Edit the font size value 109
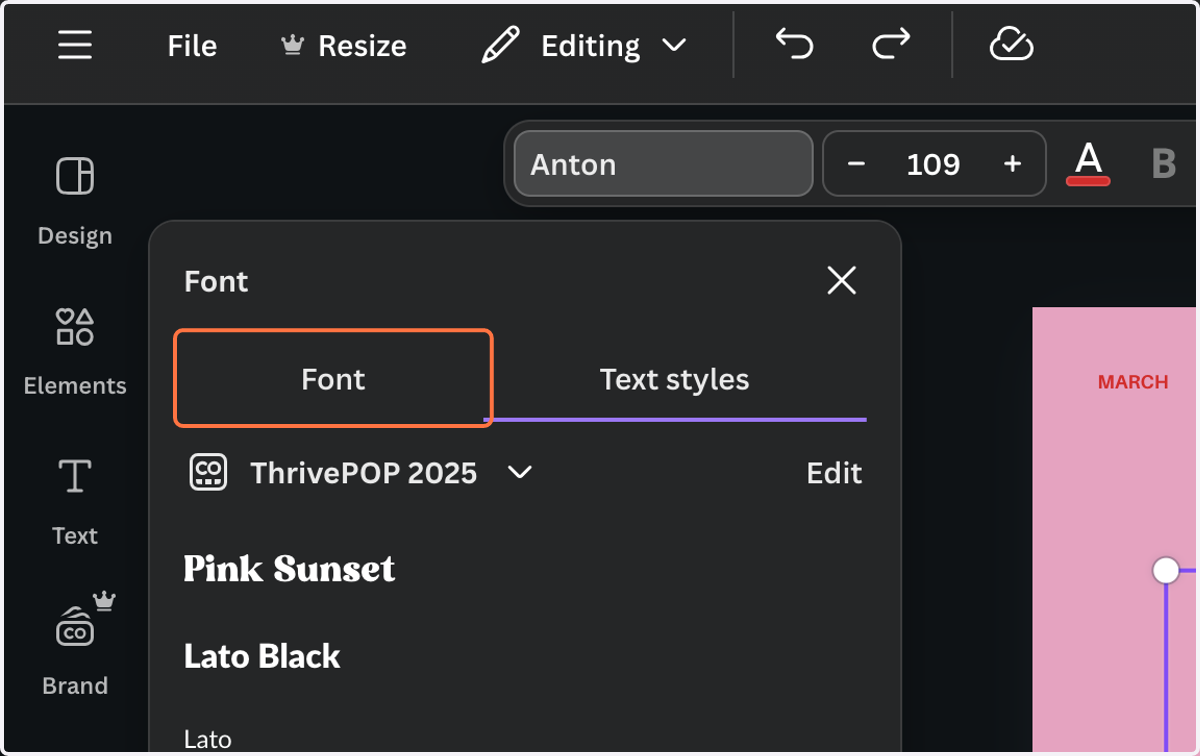The image size is (1200, 756). coord(933,164)
